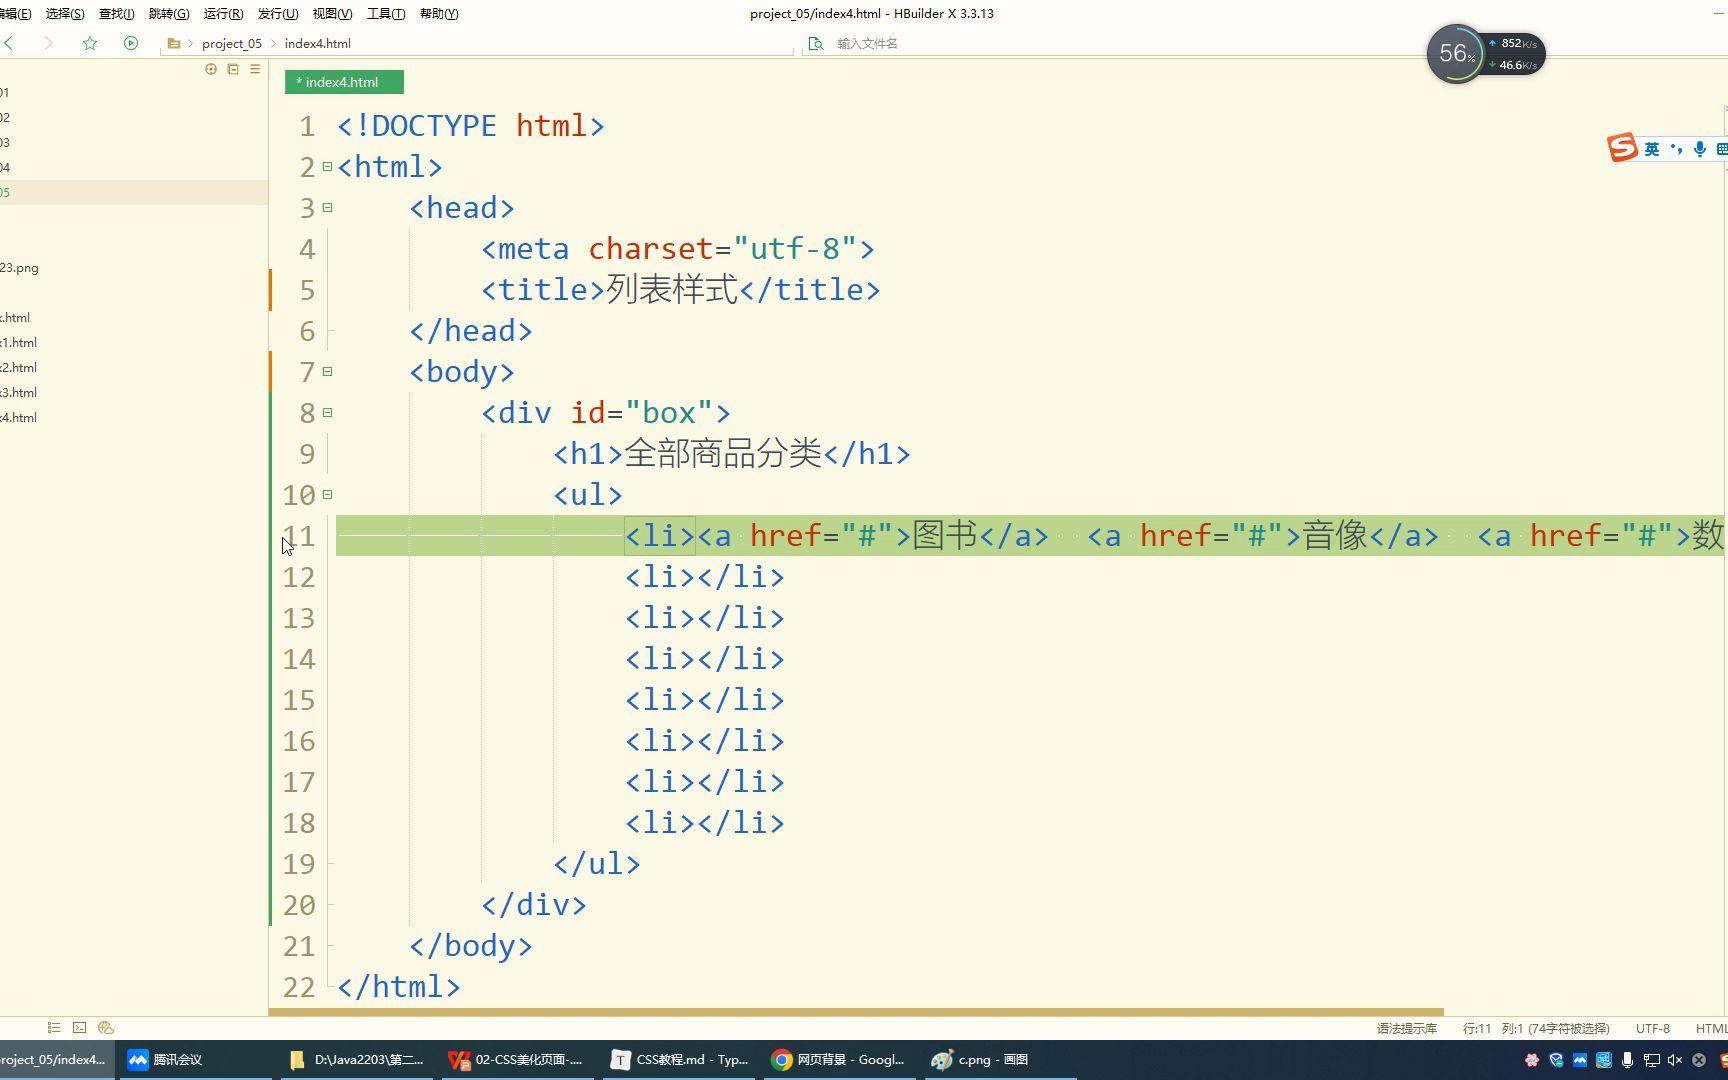This screenshot has width=1728, height=1080.
Task: Locate current file with target icon
Action: (x=211, y=69)
